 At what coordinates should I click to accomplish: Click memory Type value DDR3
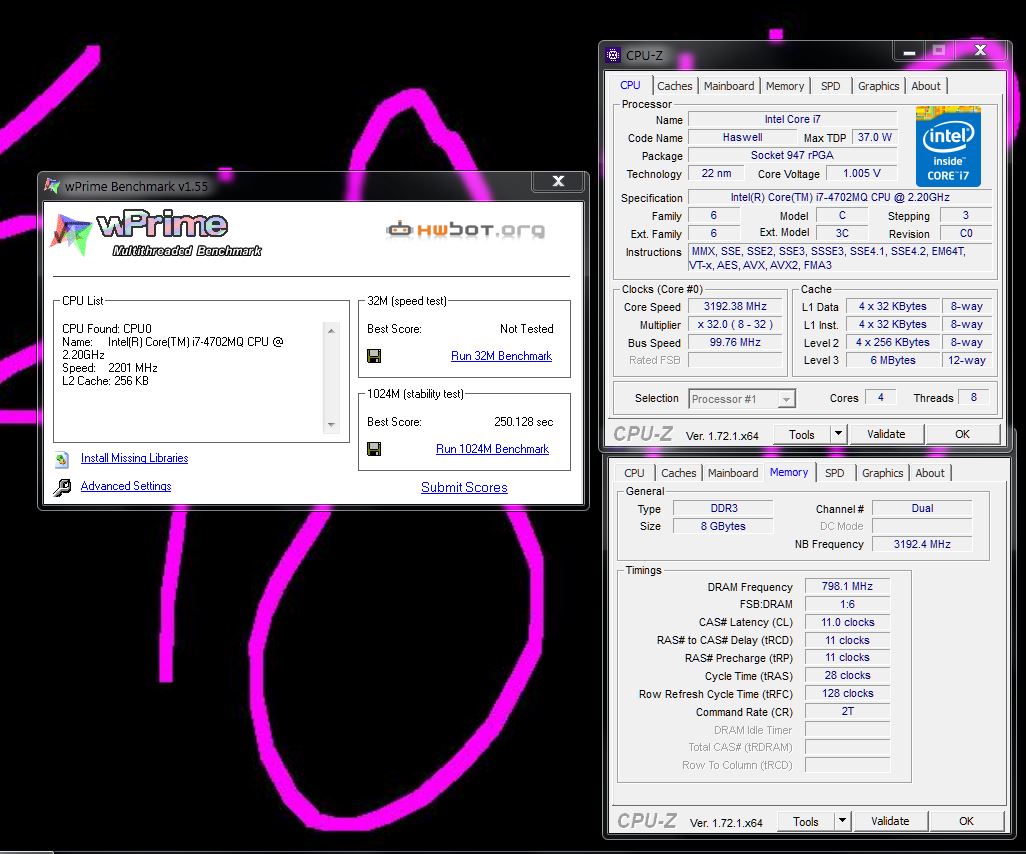[724, 508]
